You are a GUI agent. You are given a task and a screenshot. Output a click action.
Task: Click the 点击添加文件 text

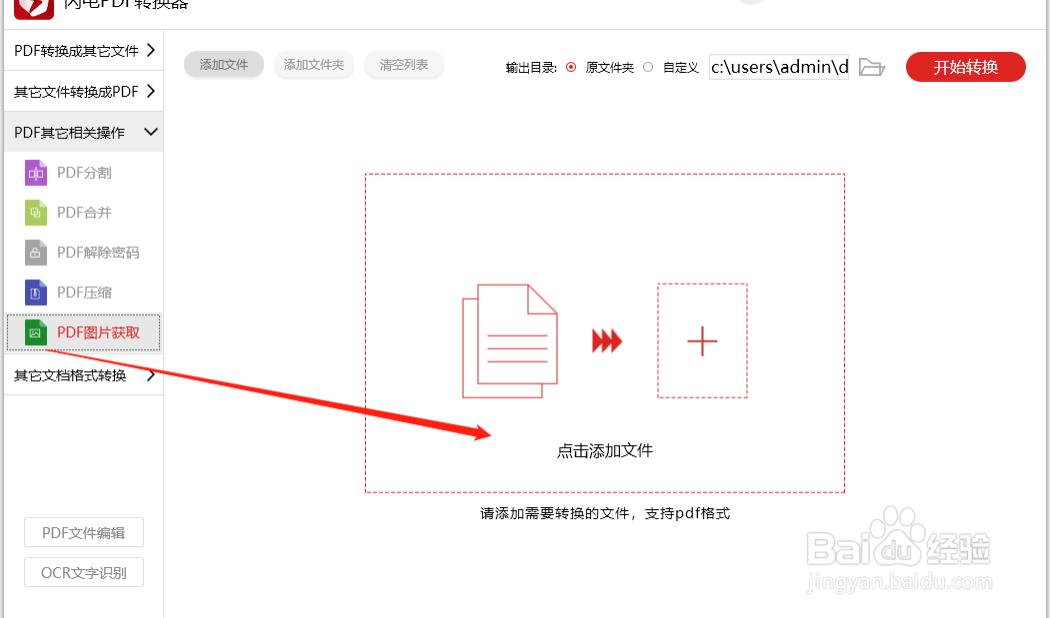coord(605,450)
